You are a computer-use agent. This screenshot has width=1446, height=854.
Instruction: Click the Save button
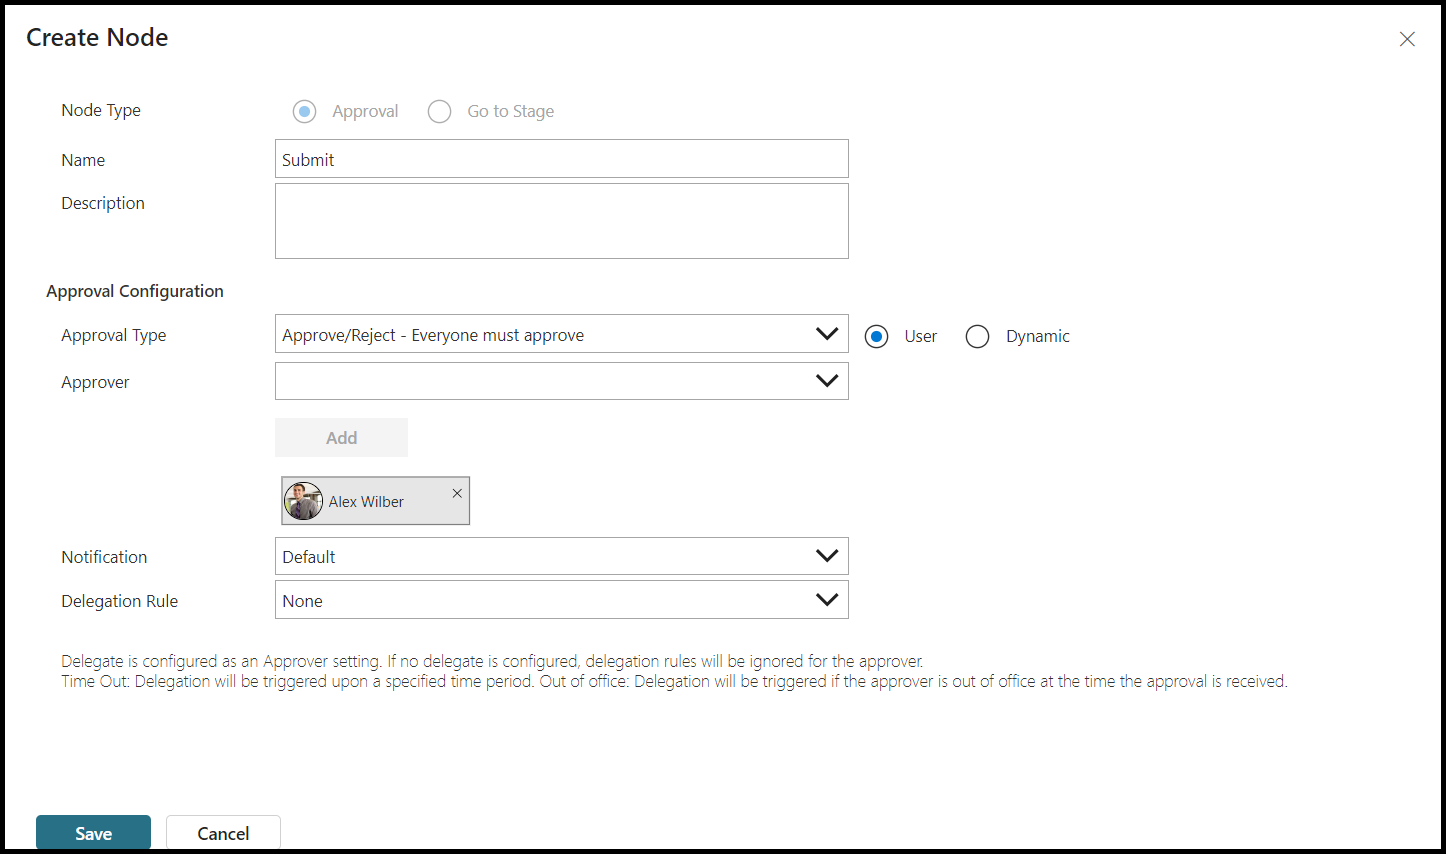point(93,833)
